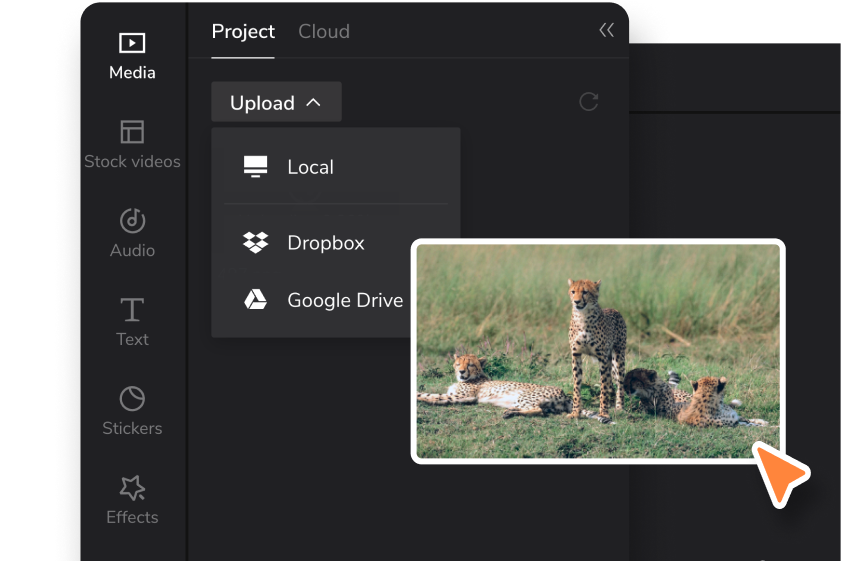Click the Local computer monitor icon
Screen dimensions: 841x561
coord(256,167)
